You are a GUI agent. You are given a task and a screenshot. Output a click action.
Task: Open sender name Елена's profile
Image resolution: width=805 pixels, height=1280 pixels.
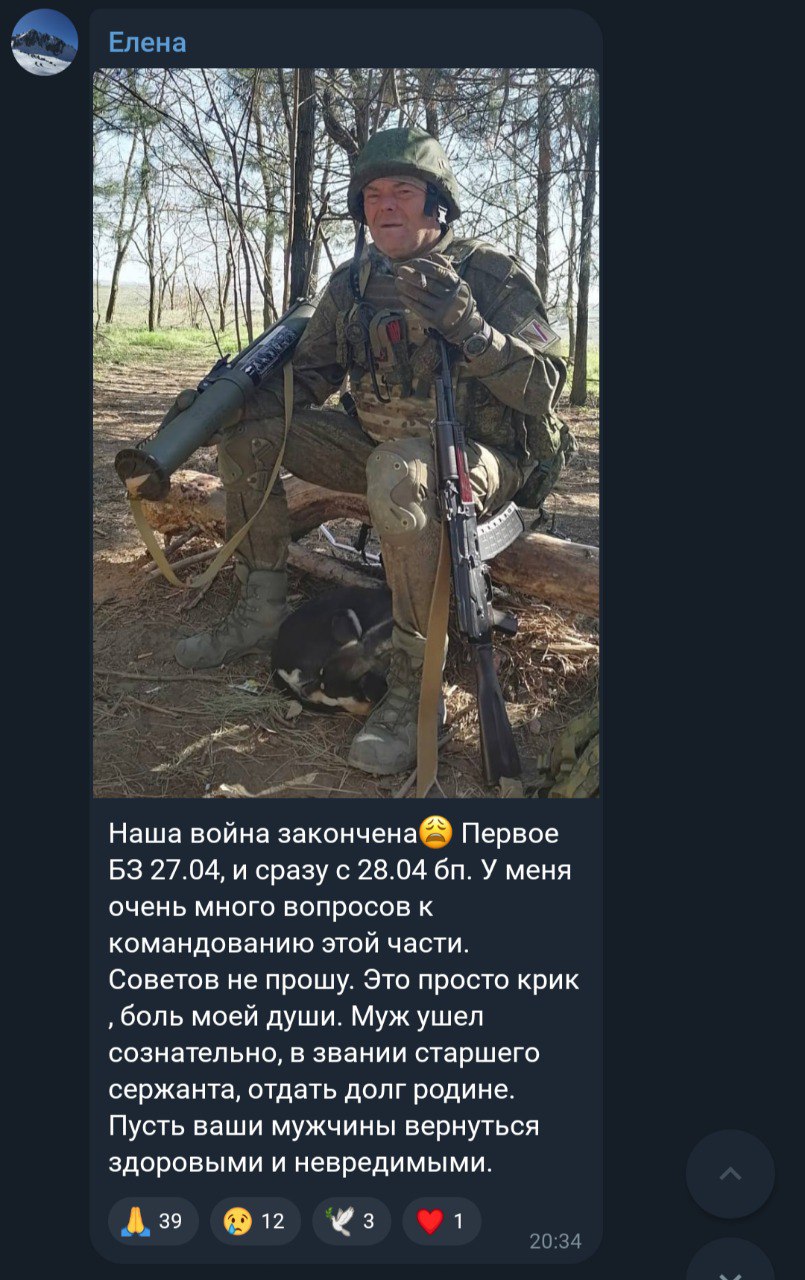(x=147, y=42)
